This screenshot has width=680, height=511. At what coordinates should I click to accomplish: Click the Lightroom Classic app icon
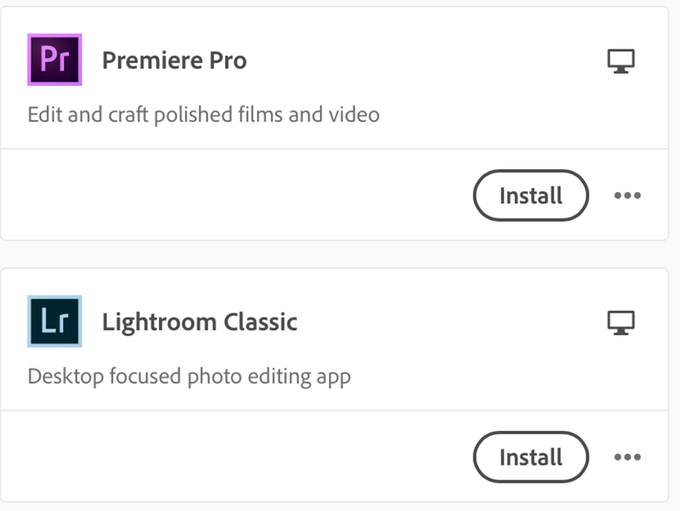coord(54,322)
